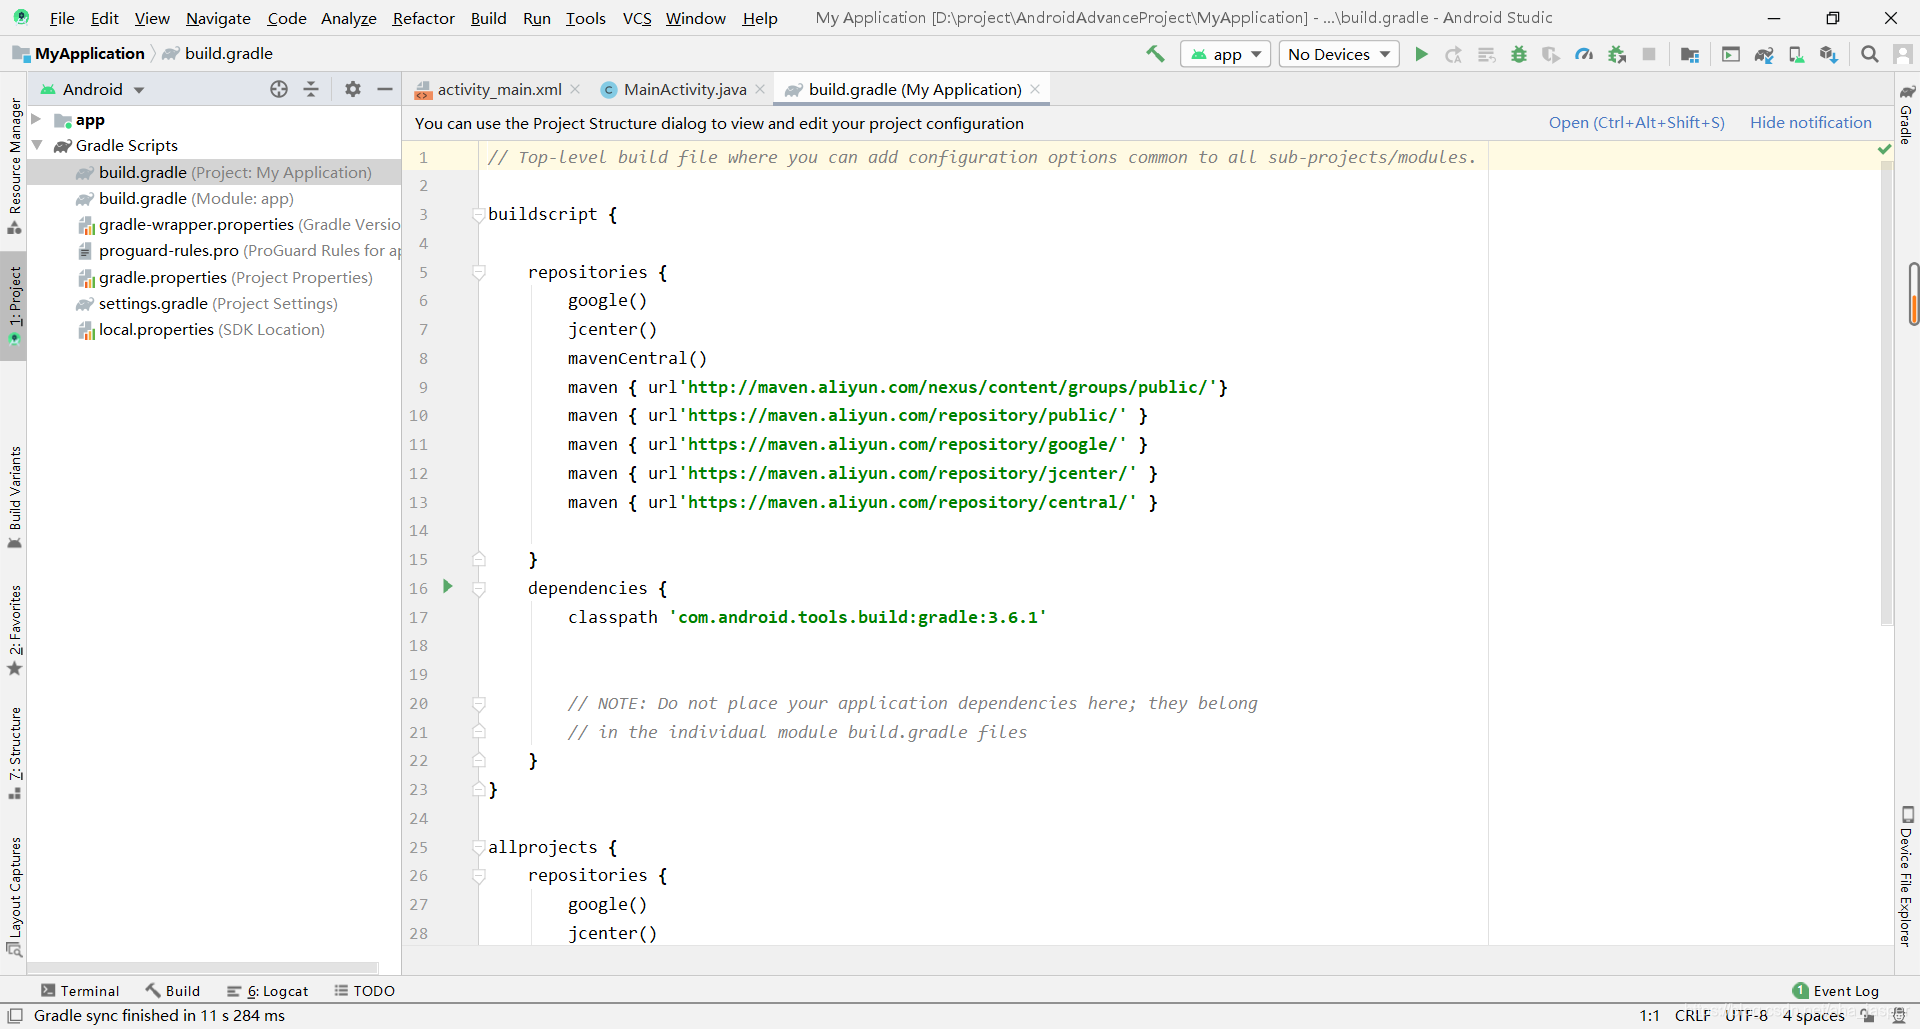Click 4 spaces indent setting

click(x=1813, y=1015)
